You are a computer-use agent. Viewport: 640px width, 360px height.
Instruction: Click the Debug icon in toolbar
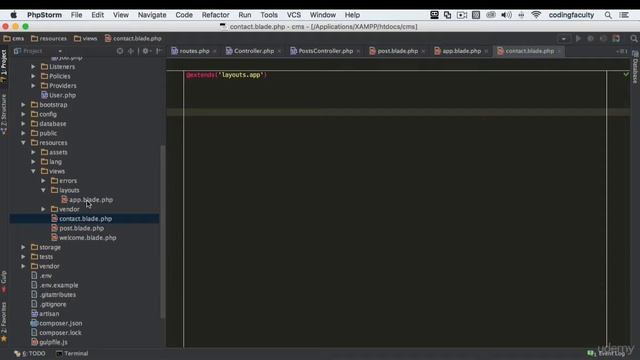tap(590, 39)
